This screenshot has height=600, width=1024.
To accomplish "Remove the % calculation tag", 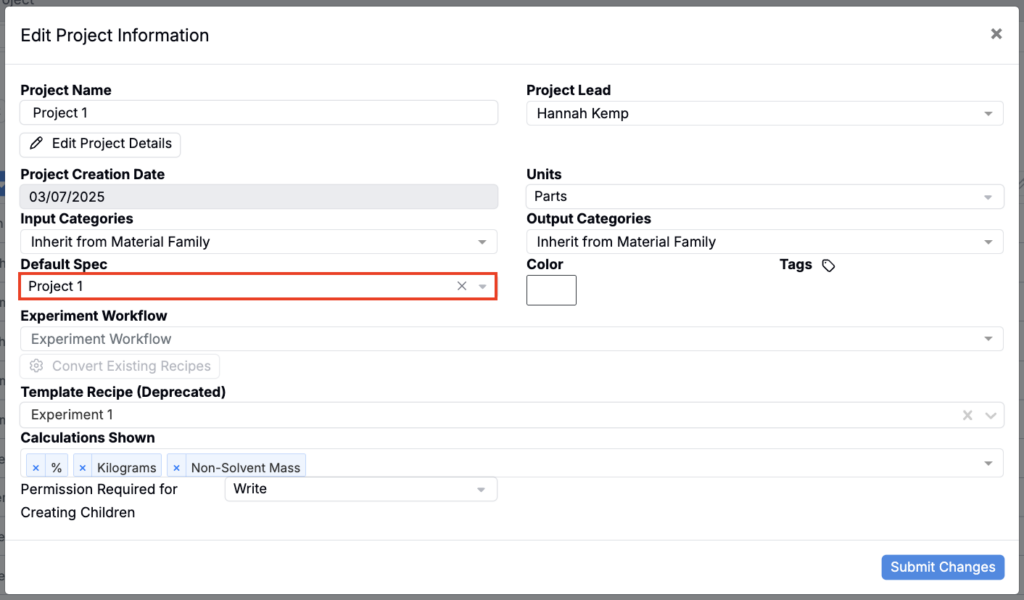I will click(x=36, y=467).
